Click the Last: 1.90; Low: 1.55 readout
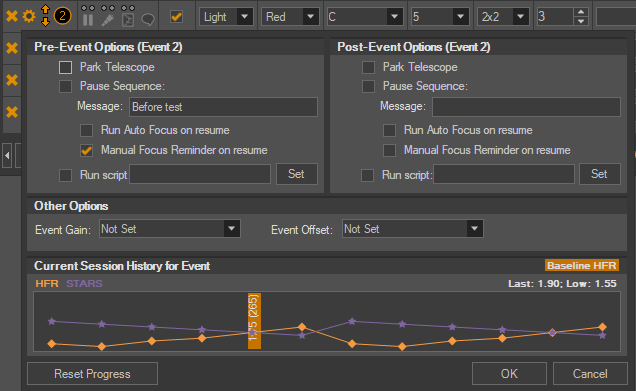The image size is (636, 391). (562, 284)
